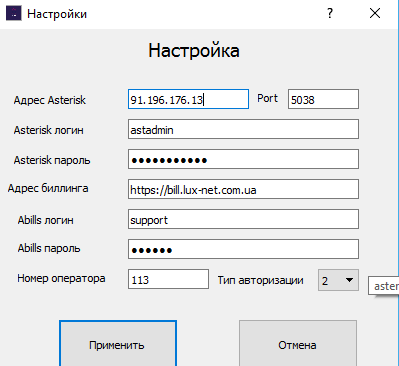
Task: Click the Адрес биллинга label
Action: tap(48, 188)
